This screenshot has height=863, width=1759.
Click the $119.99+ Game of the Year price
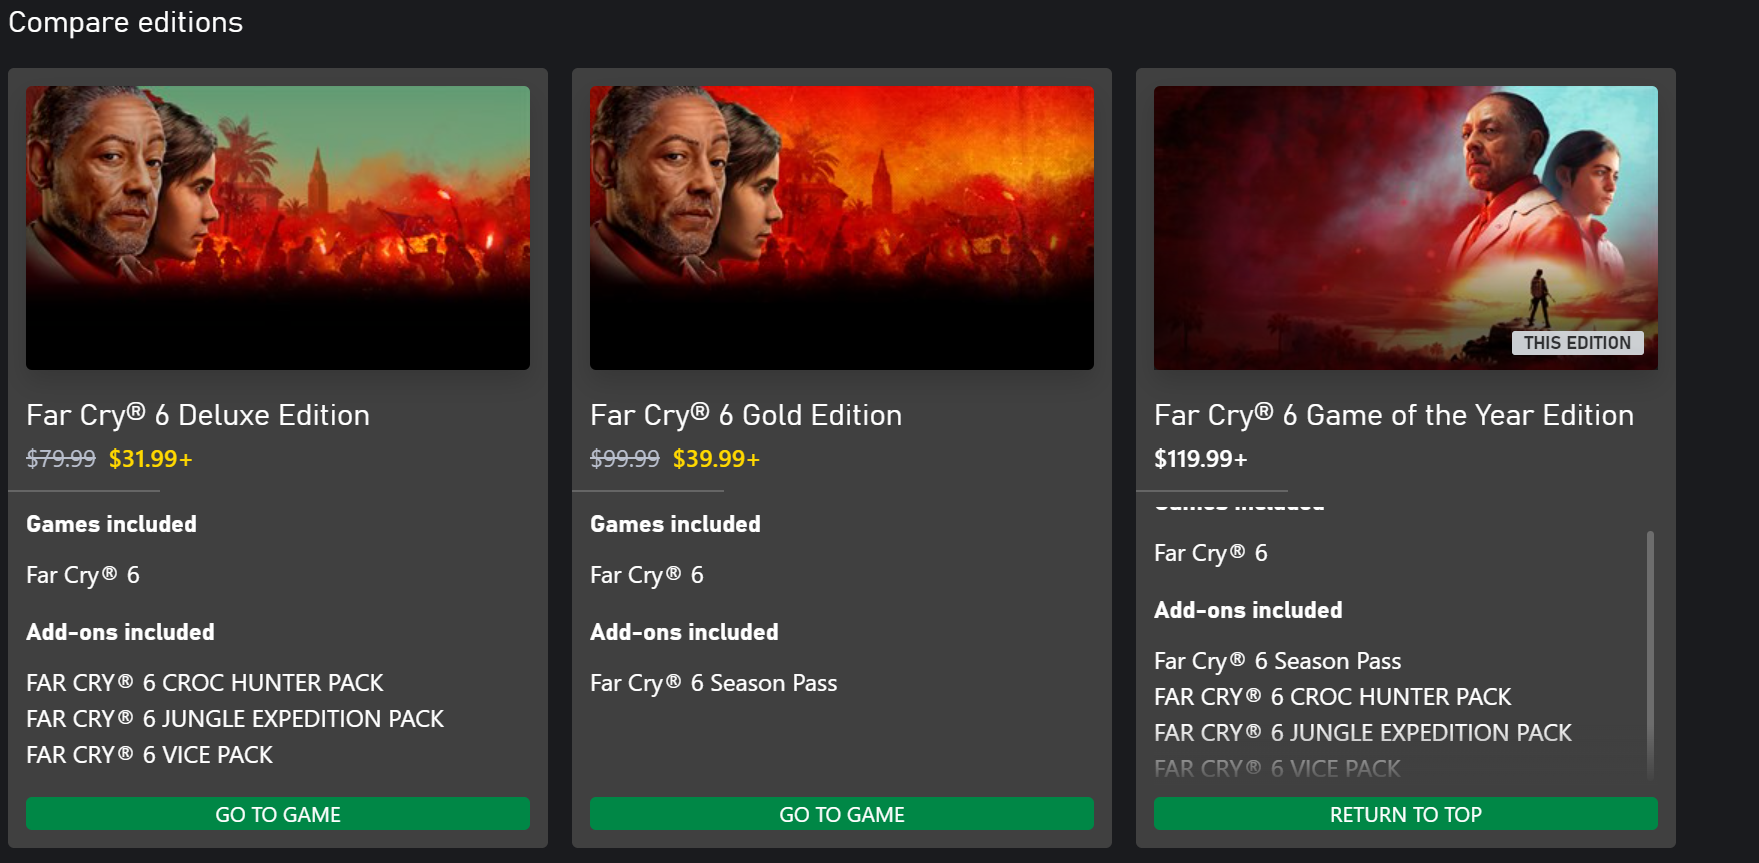point(1200,459)
